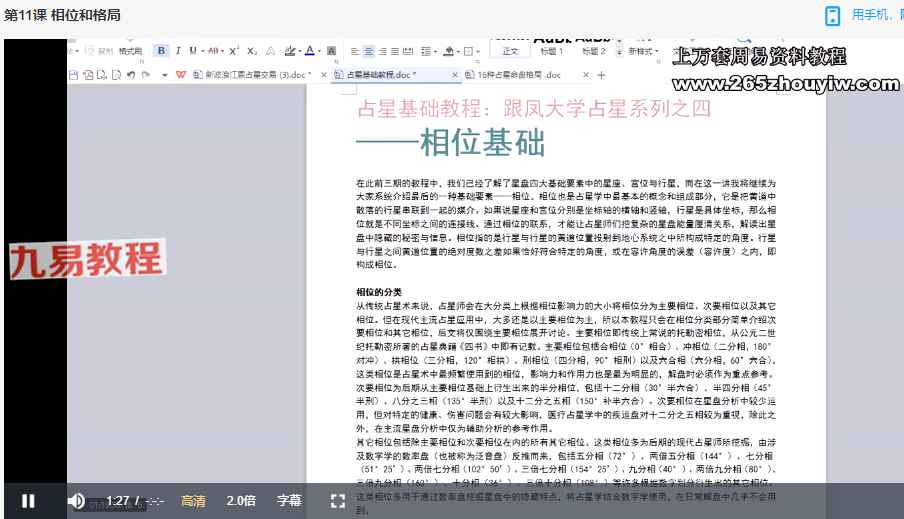Screen dimensions: 904x519
Task: Open a new document tab with plus
Action: (601, 75)
